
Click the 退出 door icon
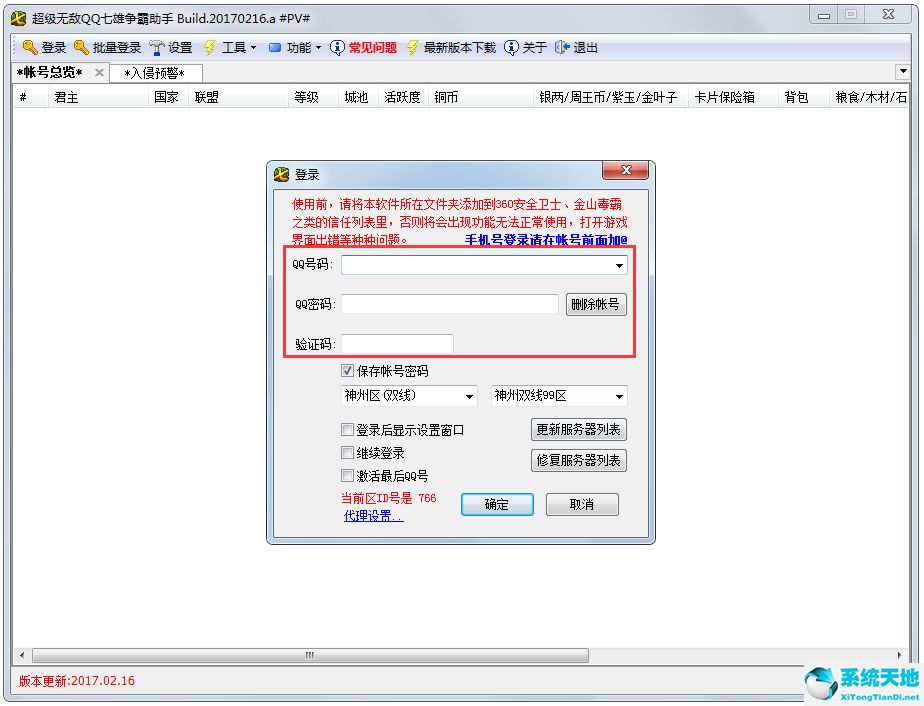point(562,47)
